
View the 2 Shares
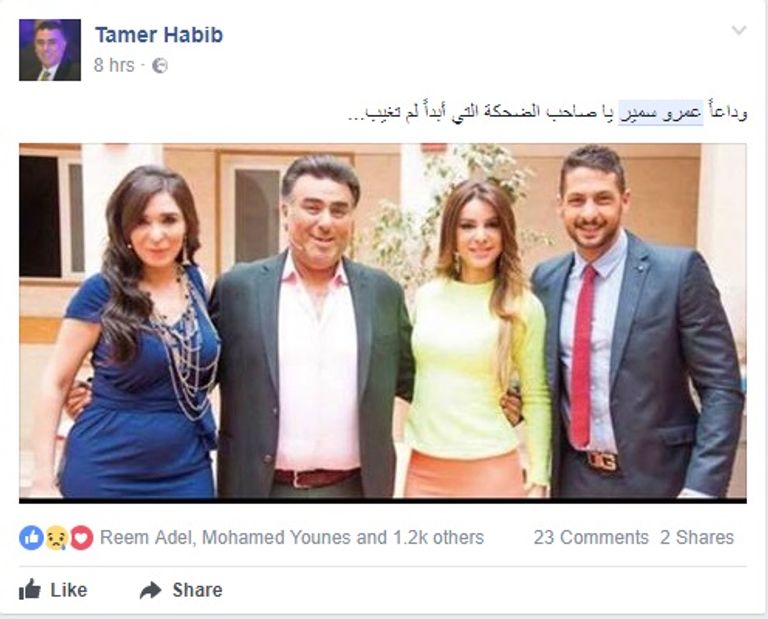(x=696, y=538)
